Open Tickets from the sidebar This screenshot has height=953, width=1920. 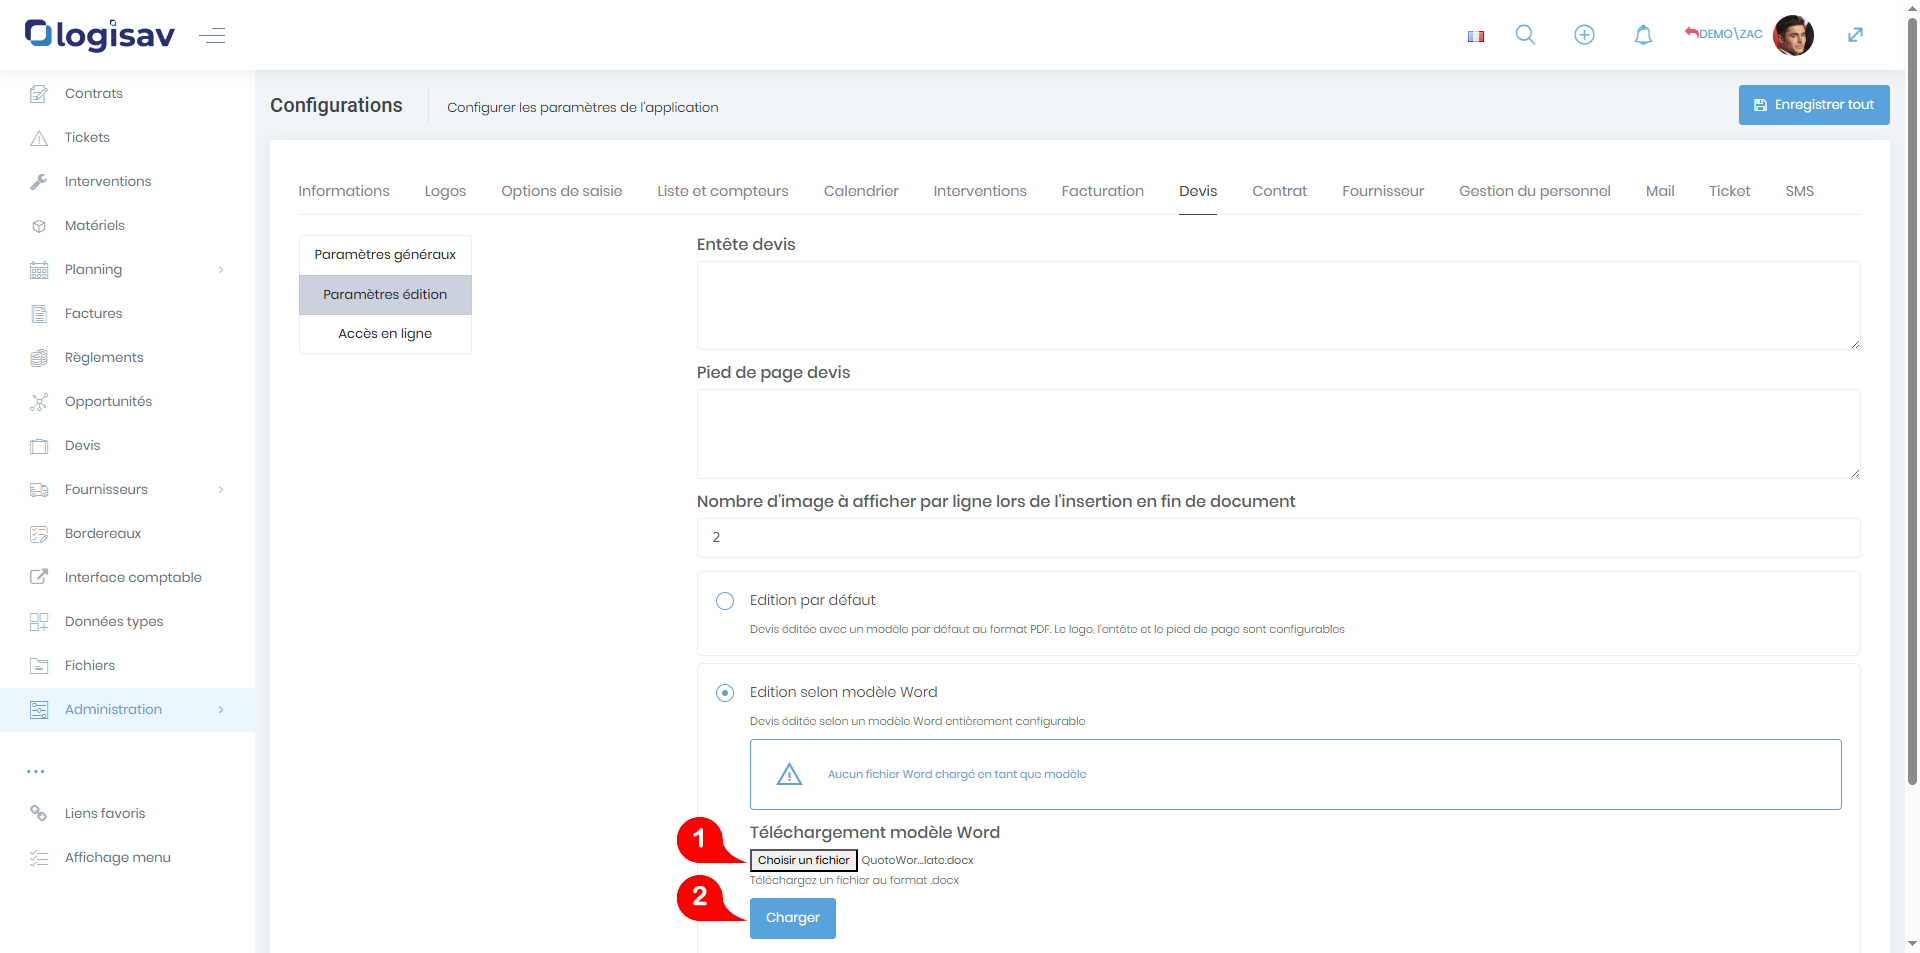tap(87, 137)
